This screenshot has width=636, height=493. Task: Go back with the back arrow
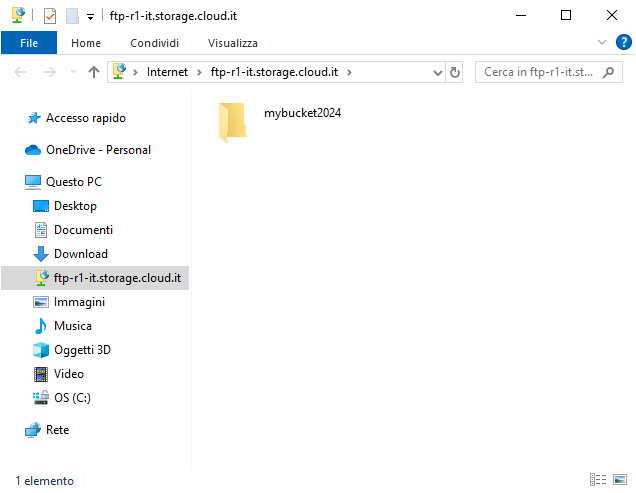click(20, 72)
